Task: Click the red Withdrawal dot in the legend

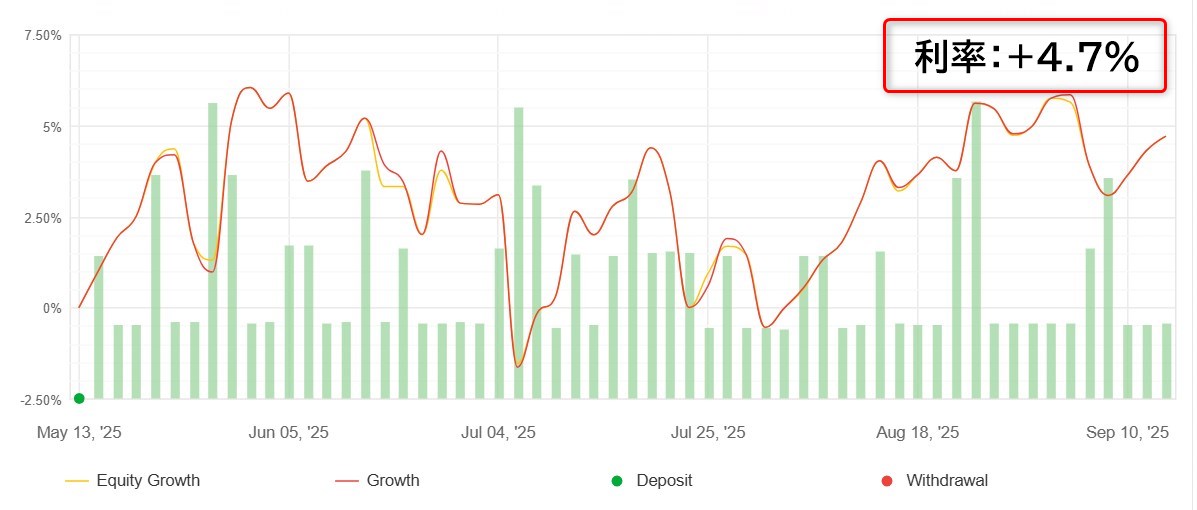Action: coord(887,481)
